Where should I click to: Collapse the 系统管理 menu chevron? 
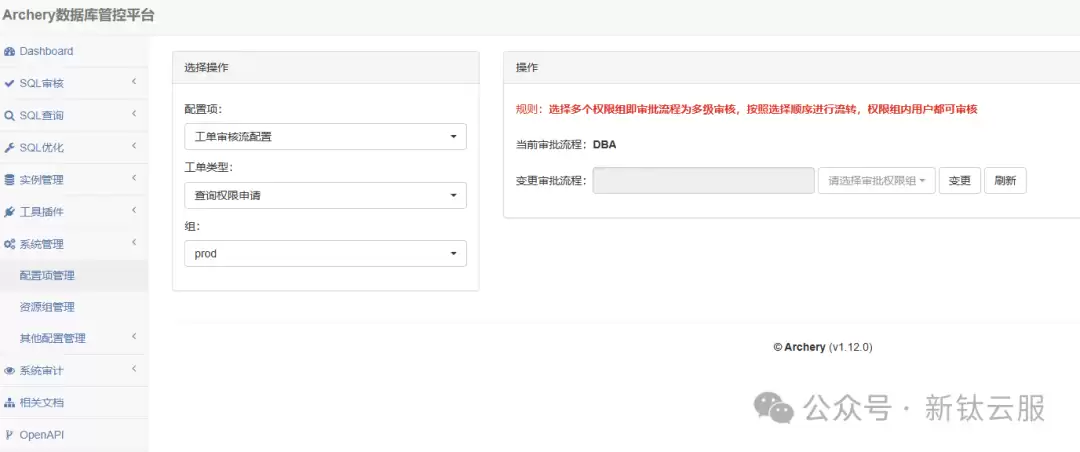[x=134, y=242]
